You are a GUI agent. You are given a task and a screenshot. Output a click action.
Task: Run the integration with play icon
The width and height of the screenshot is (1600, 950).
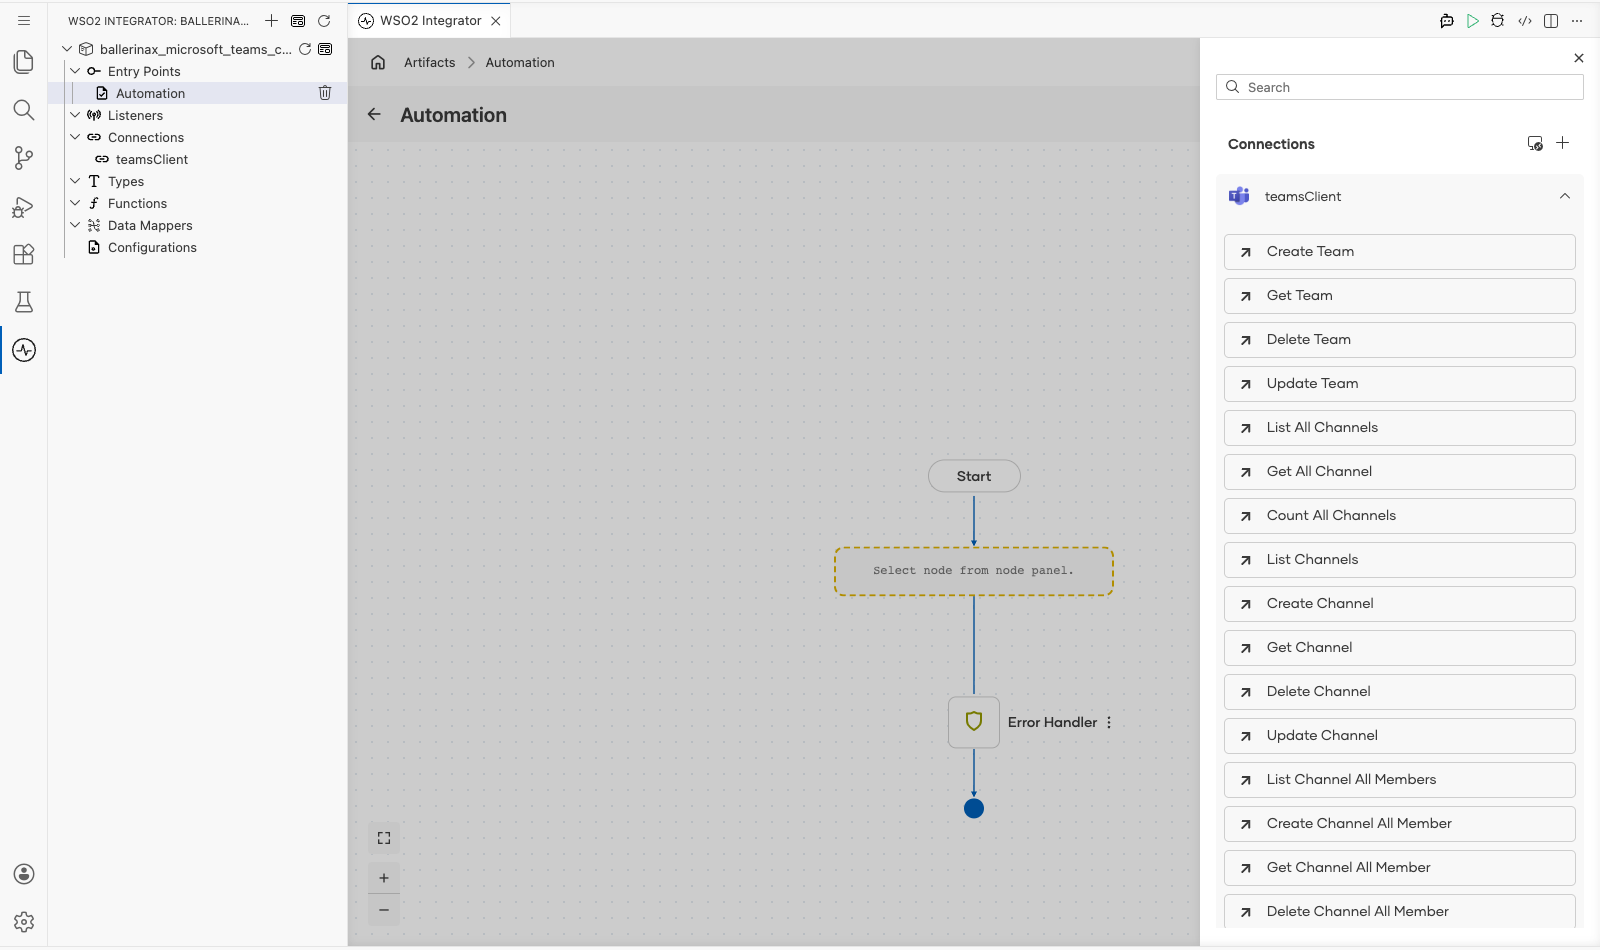[x=1473, y=20]
